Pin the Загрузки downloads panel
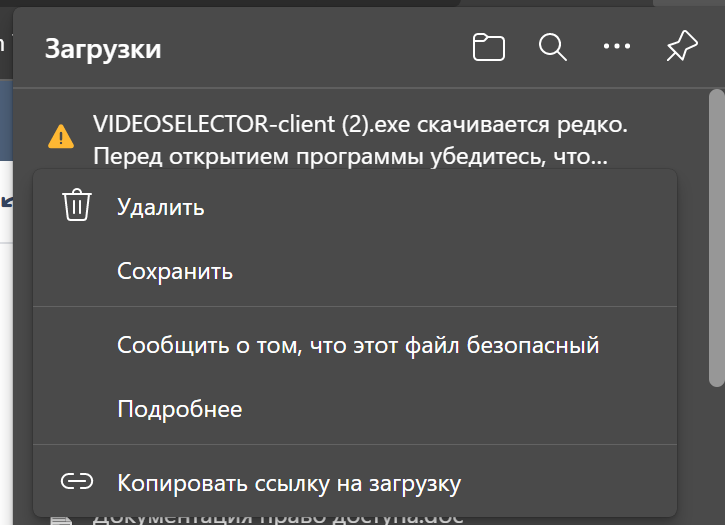This screenshot has width=725, height=525. pos(682,46)
